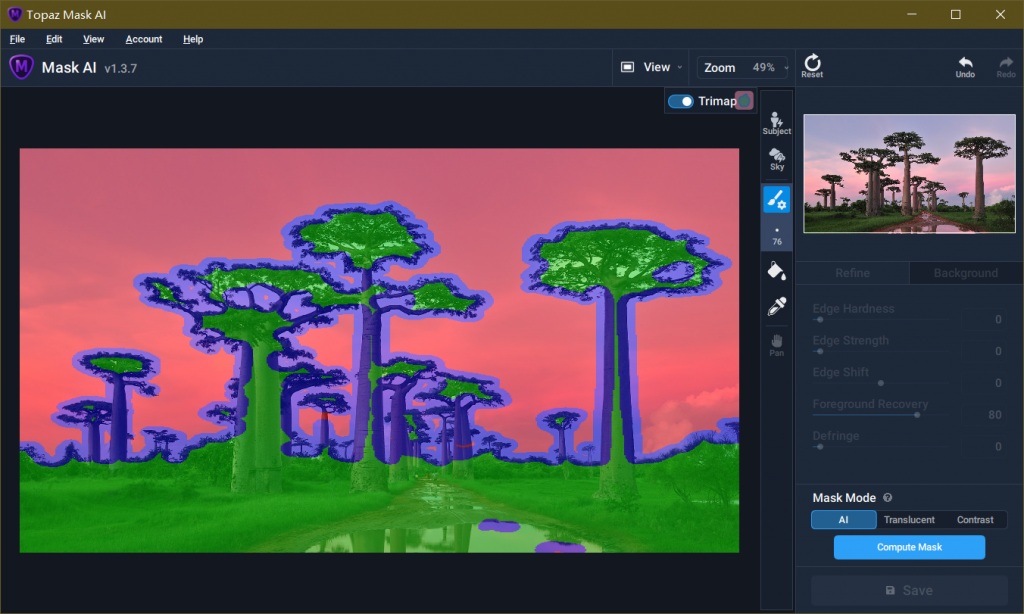Viewport: 1024px width, 614px height.
Task: Click the Foreground Recovery slider handle
Action: pos(917,415)
